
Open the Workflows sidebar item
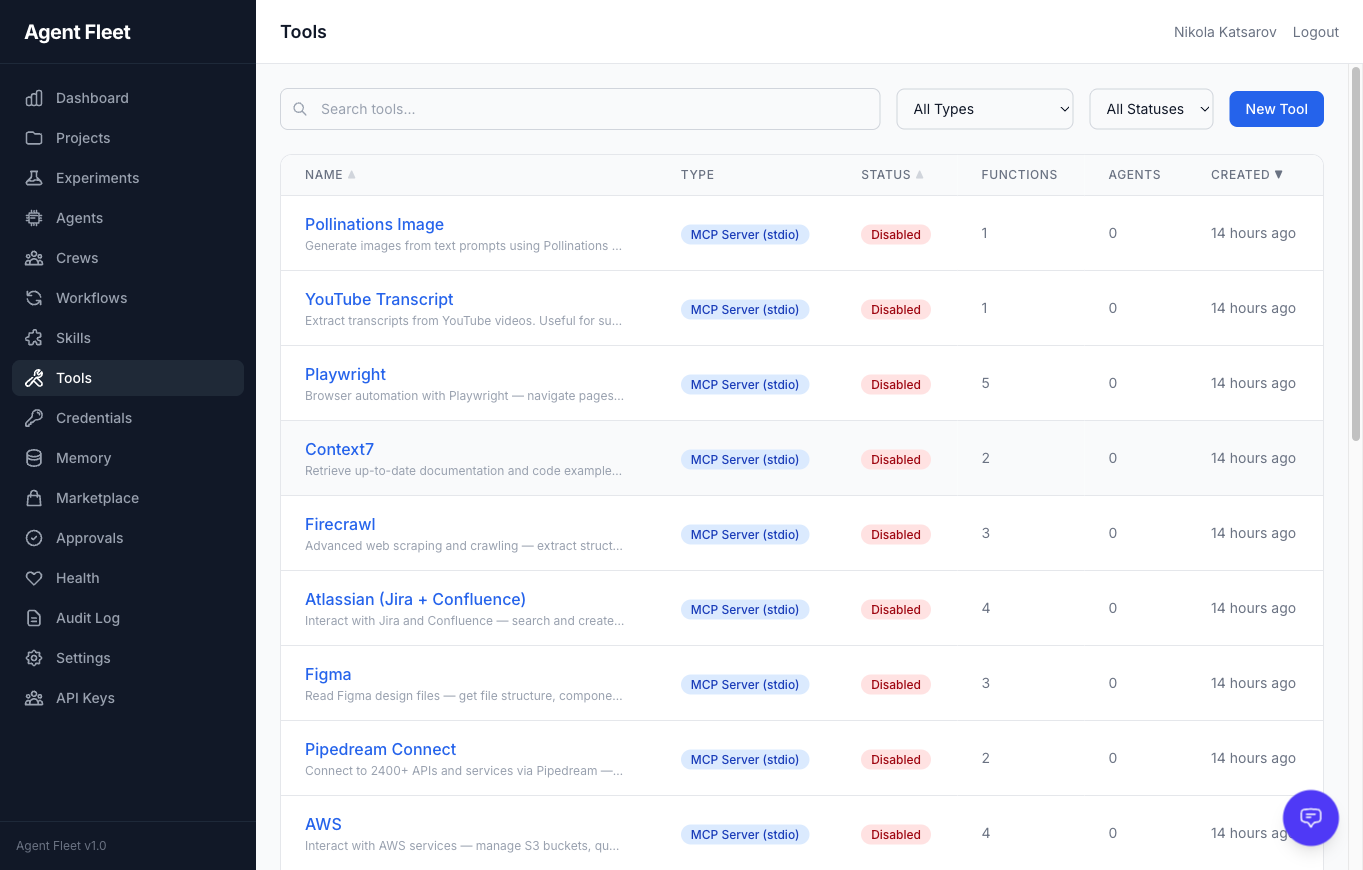(x=128, y=298)
